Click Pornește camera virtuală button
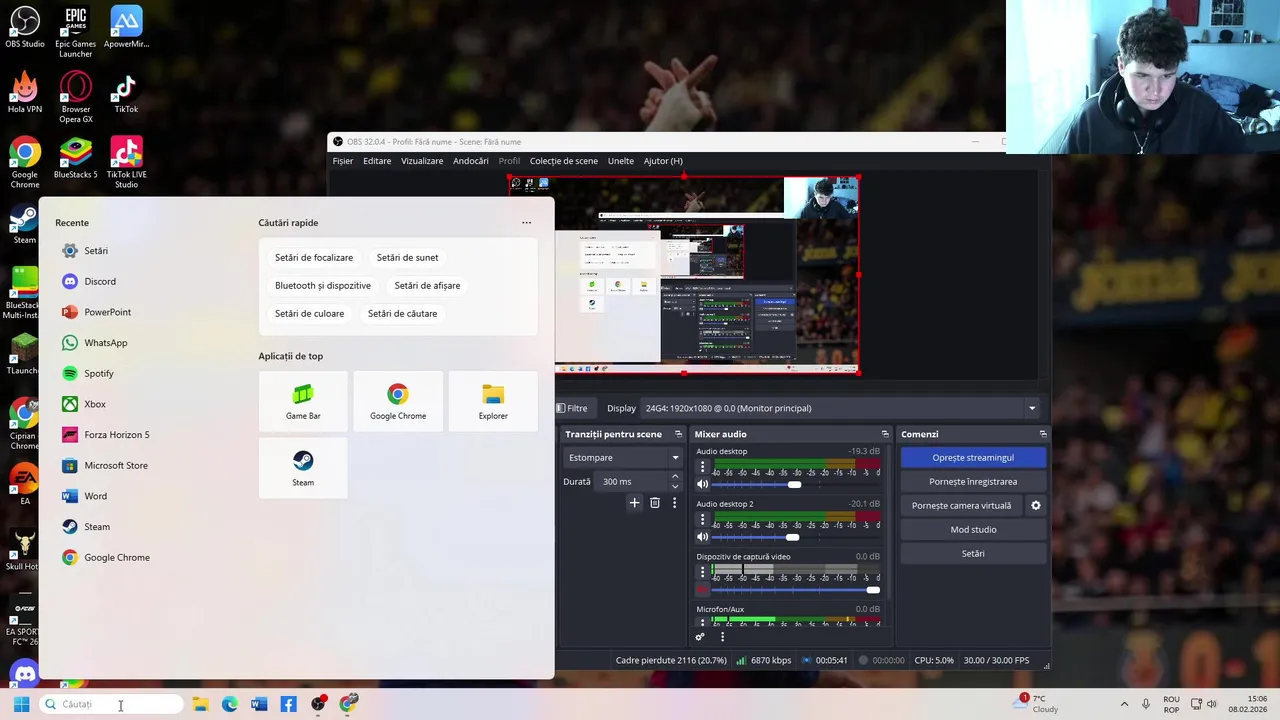The width and height of the screenshot is (1280, 720). click(961, 506)
